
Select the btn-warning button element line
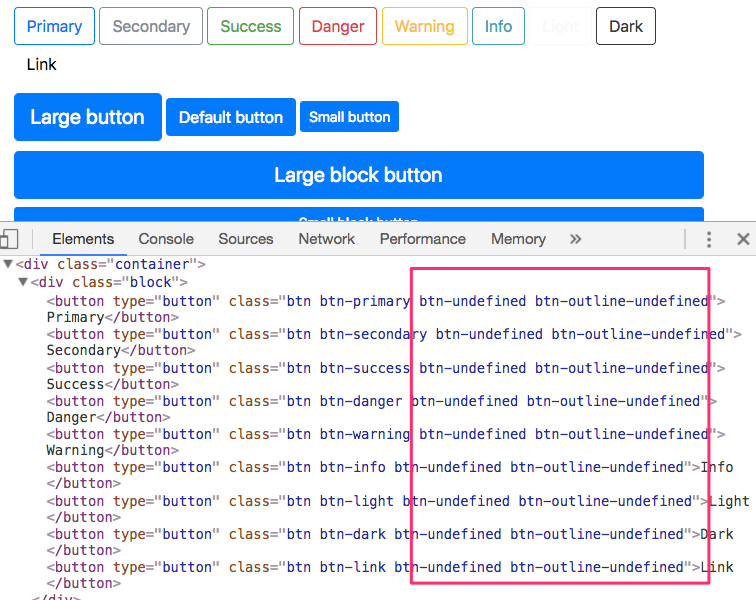386,434
